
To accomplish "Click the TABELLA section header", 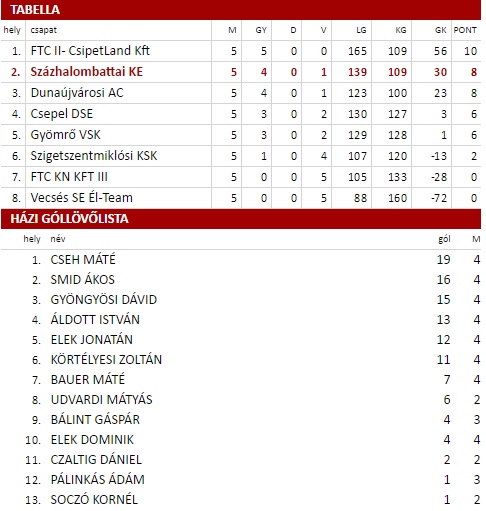I will tap(241, 9).
